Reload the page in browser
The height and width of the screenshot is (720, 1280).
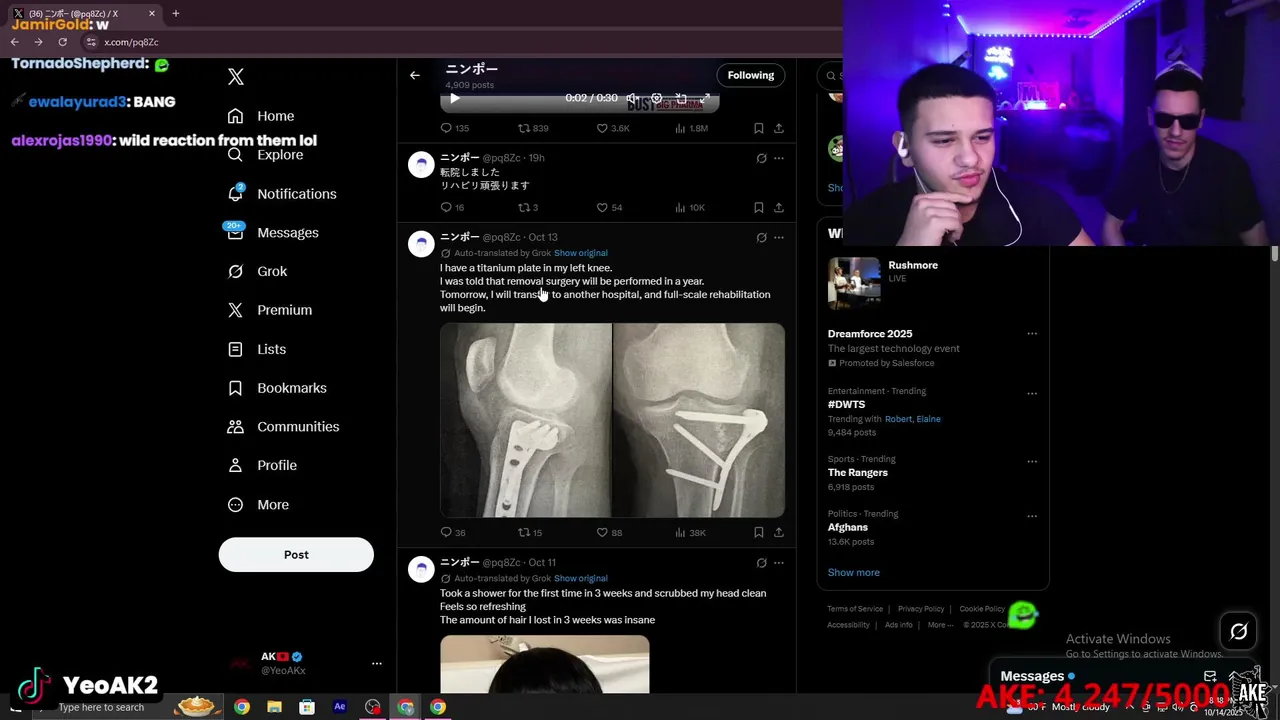coord(62,42)
